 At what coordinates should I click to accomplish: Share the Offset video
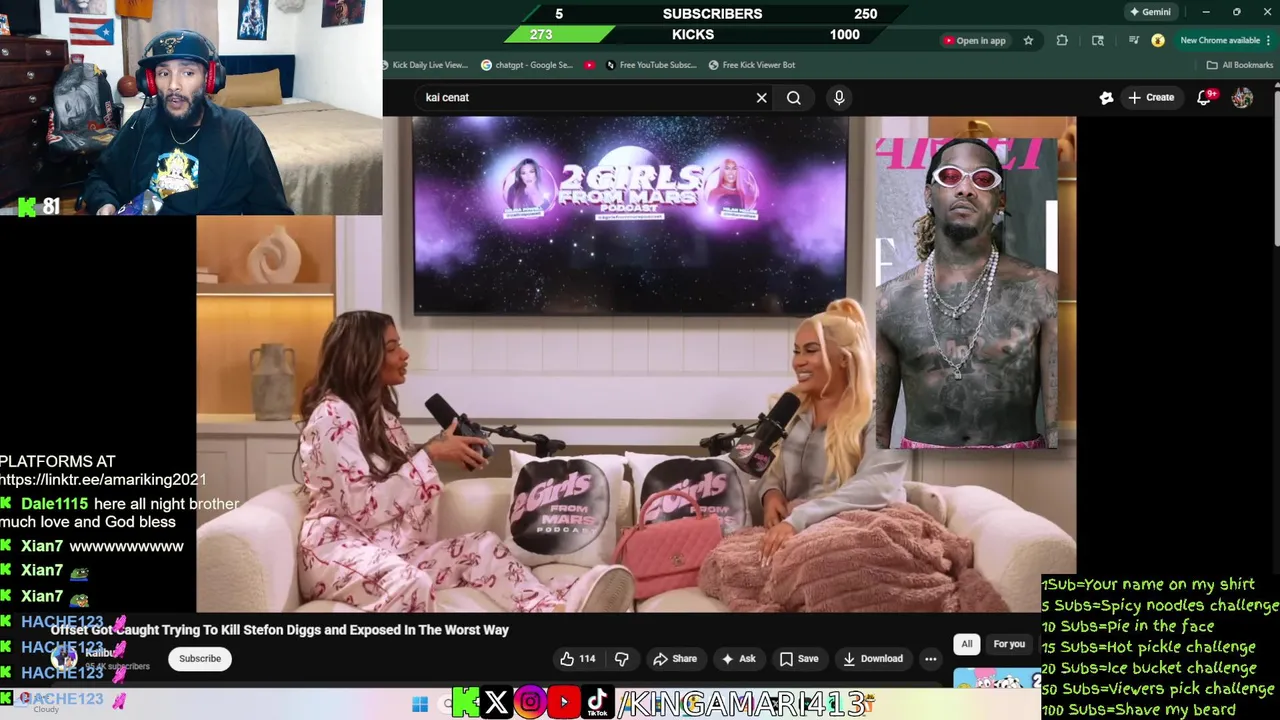click(x=674, y=658)
